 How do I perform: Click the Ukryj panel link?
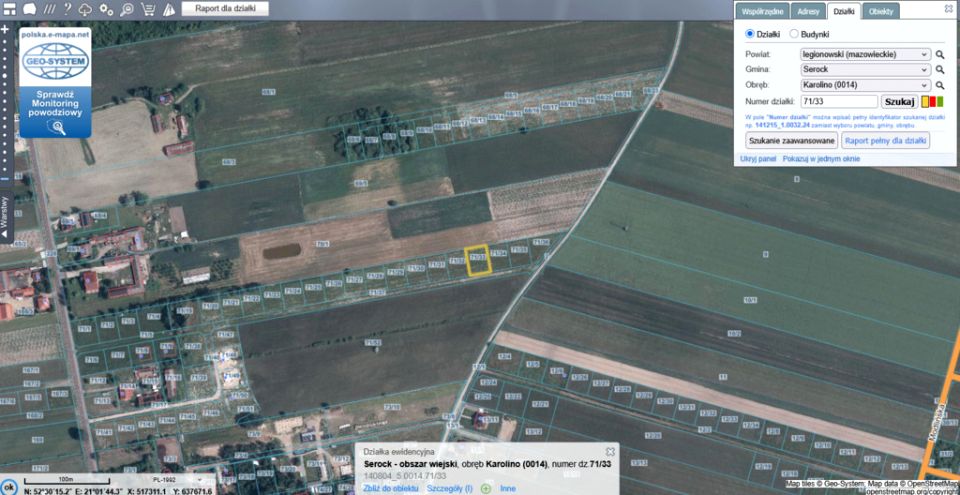tap(758, 159)
